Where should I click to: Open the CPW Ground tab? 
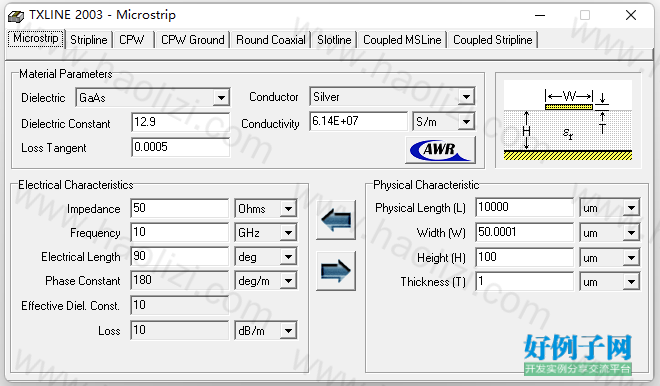(193, 40)
